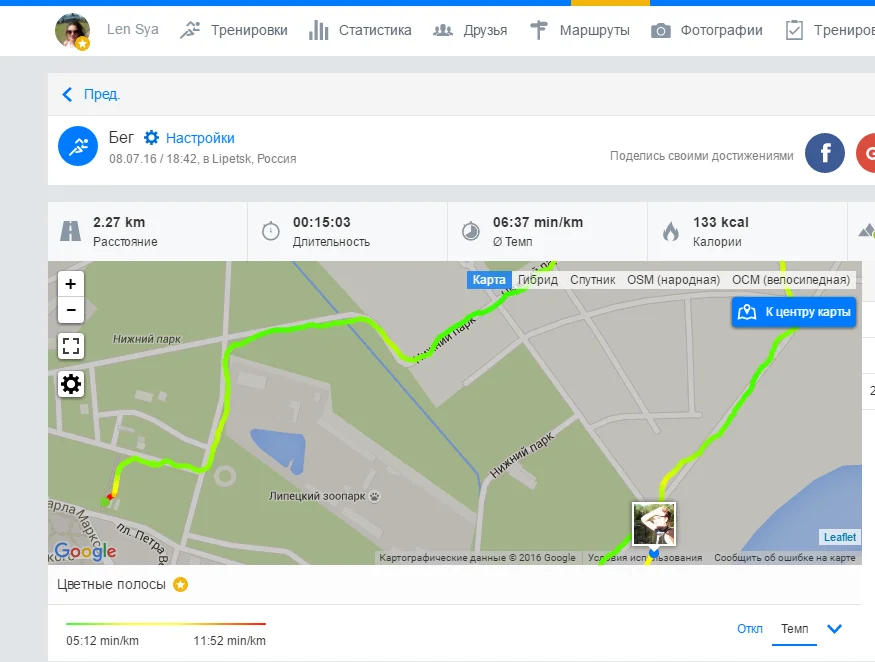Open the Маршруты menu item

[x=594, y=30]
